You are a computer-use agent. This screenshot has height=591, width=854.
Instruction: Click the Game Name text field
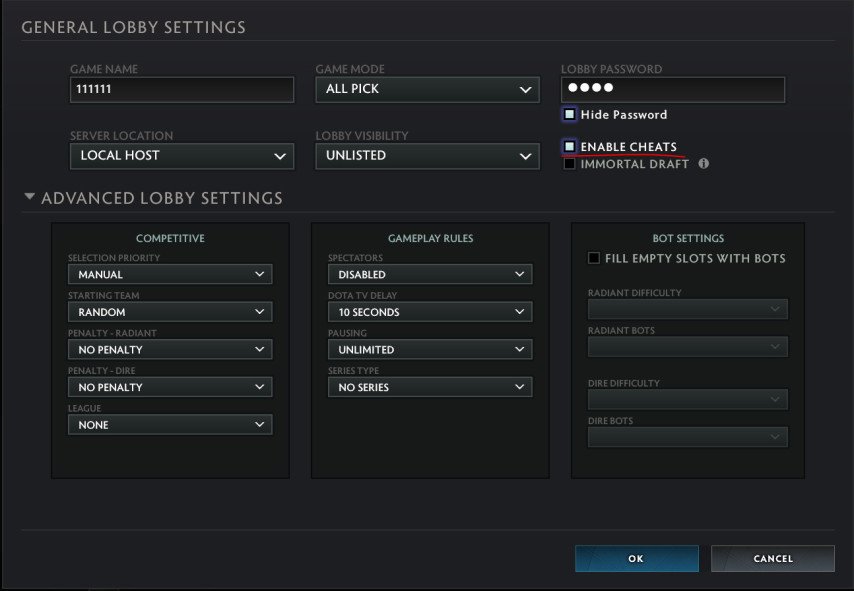click(x=181, y=89)
